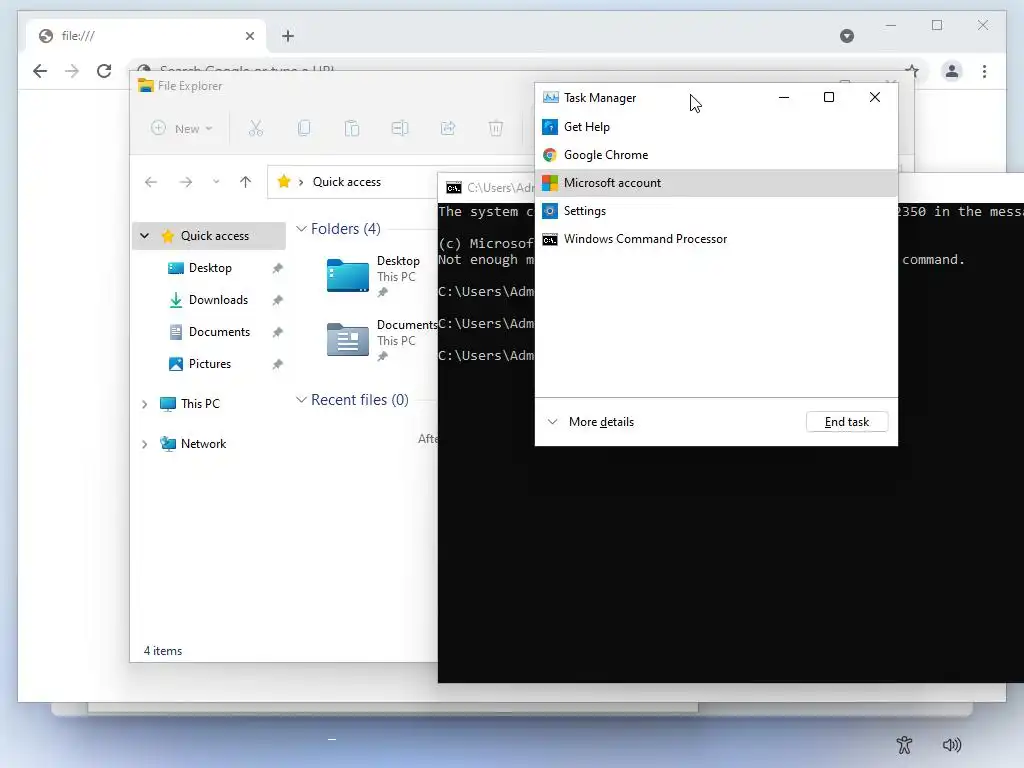
Task: Click the Paste icon in File Explorer toolbar
Action: pyautogui.click(x=352, y=129)
